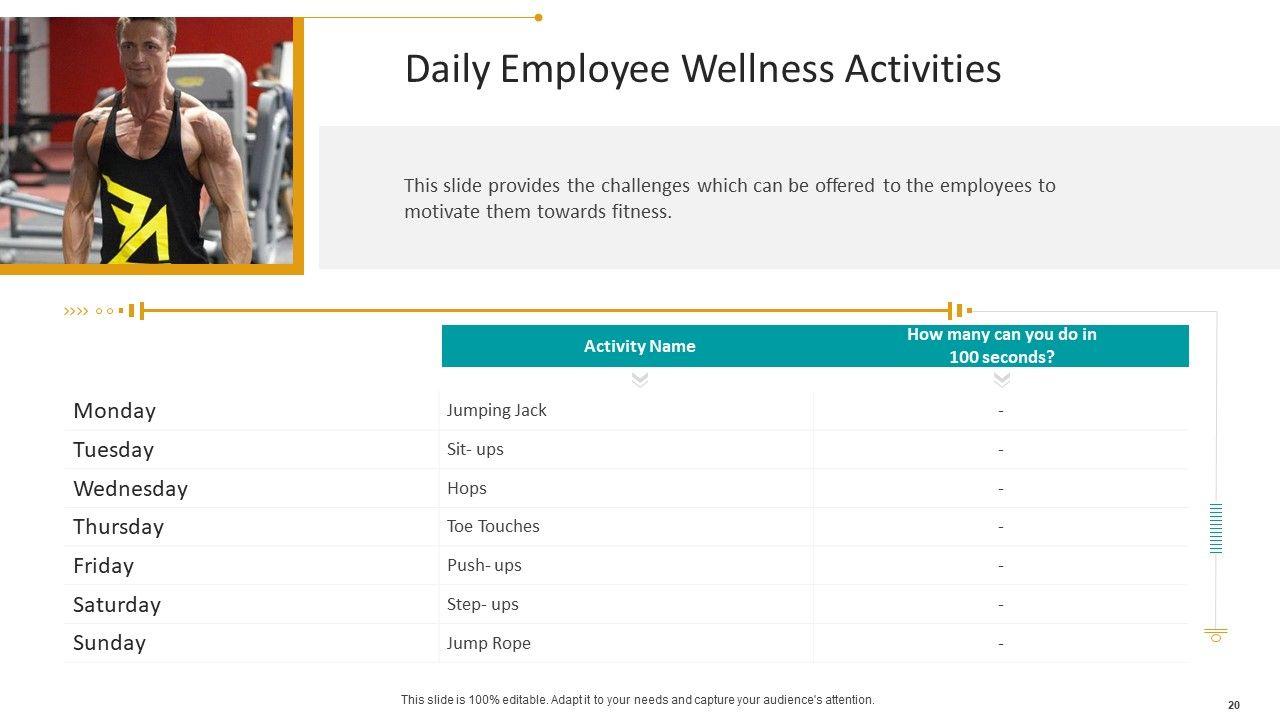This screenshot has width=1280, height=720.
Task: Click the orange dot ending the top line
Action: coord(538,17)
